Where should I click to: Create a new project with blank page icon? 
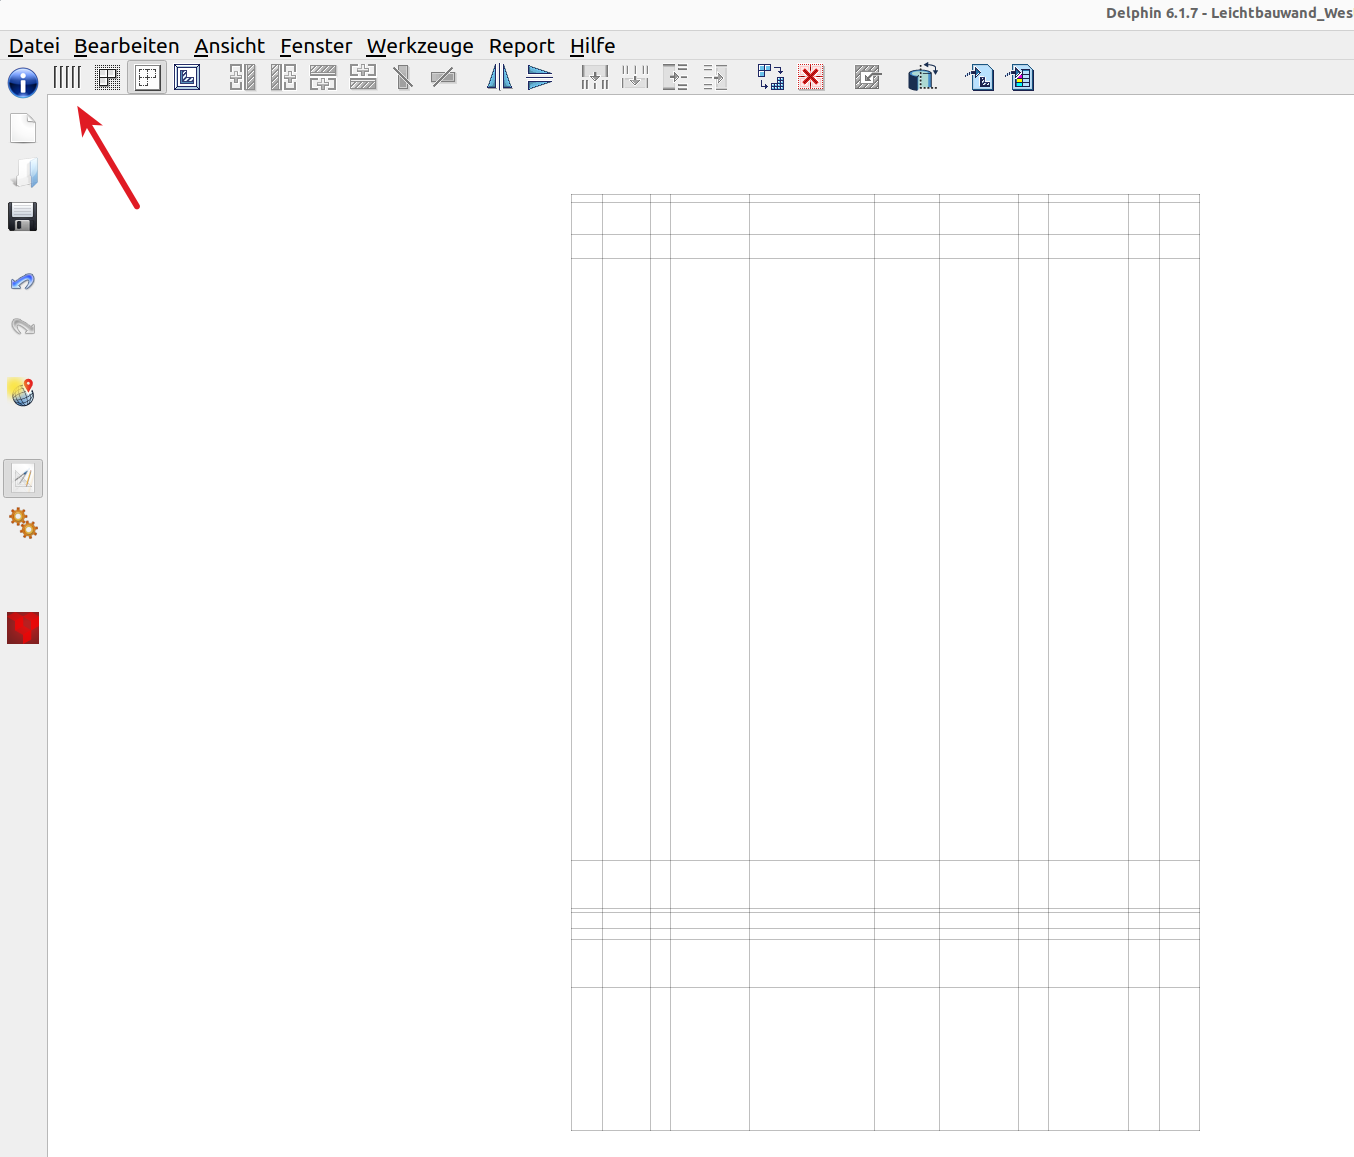23,128
